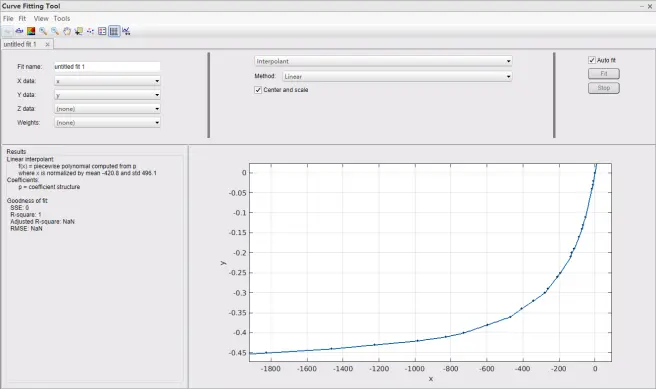Activate the data cursor tool

78,31
